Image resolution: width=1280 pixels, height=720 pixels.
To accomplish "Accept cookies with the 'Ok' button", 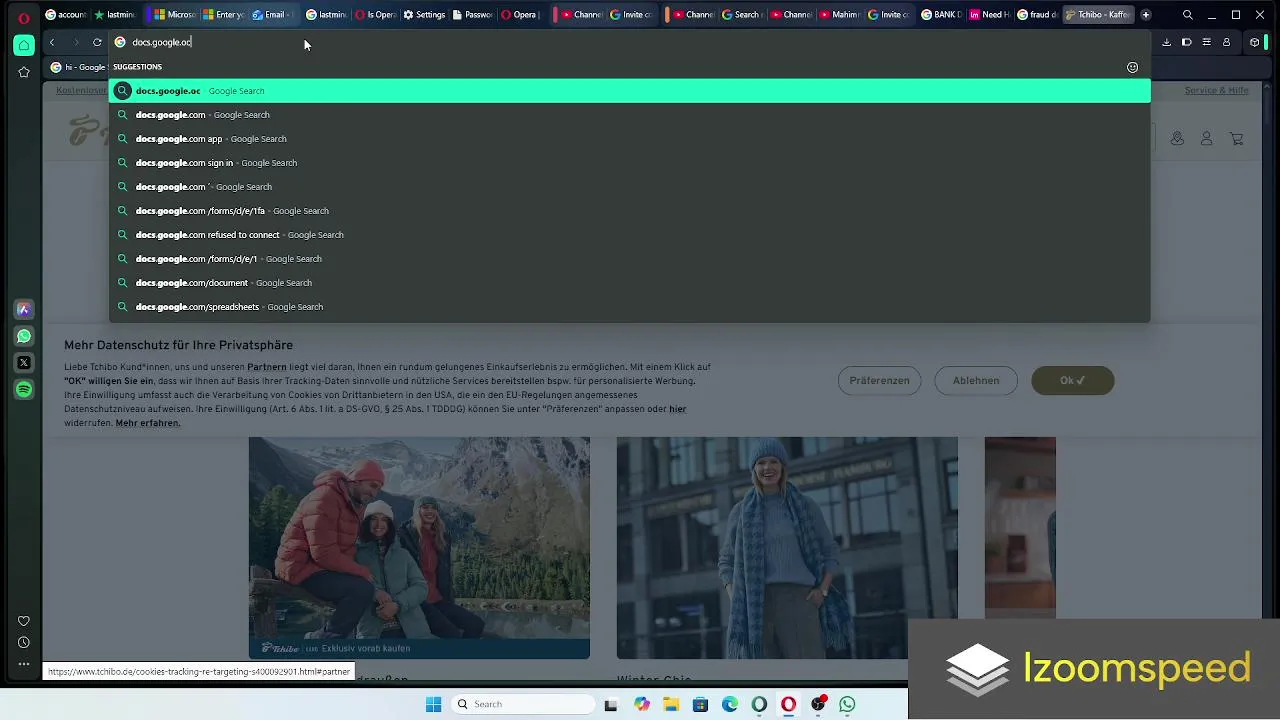I will (1072, 381).
